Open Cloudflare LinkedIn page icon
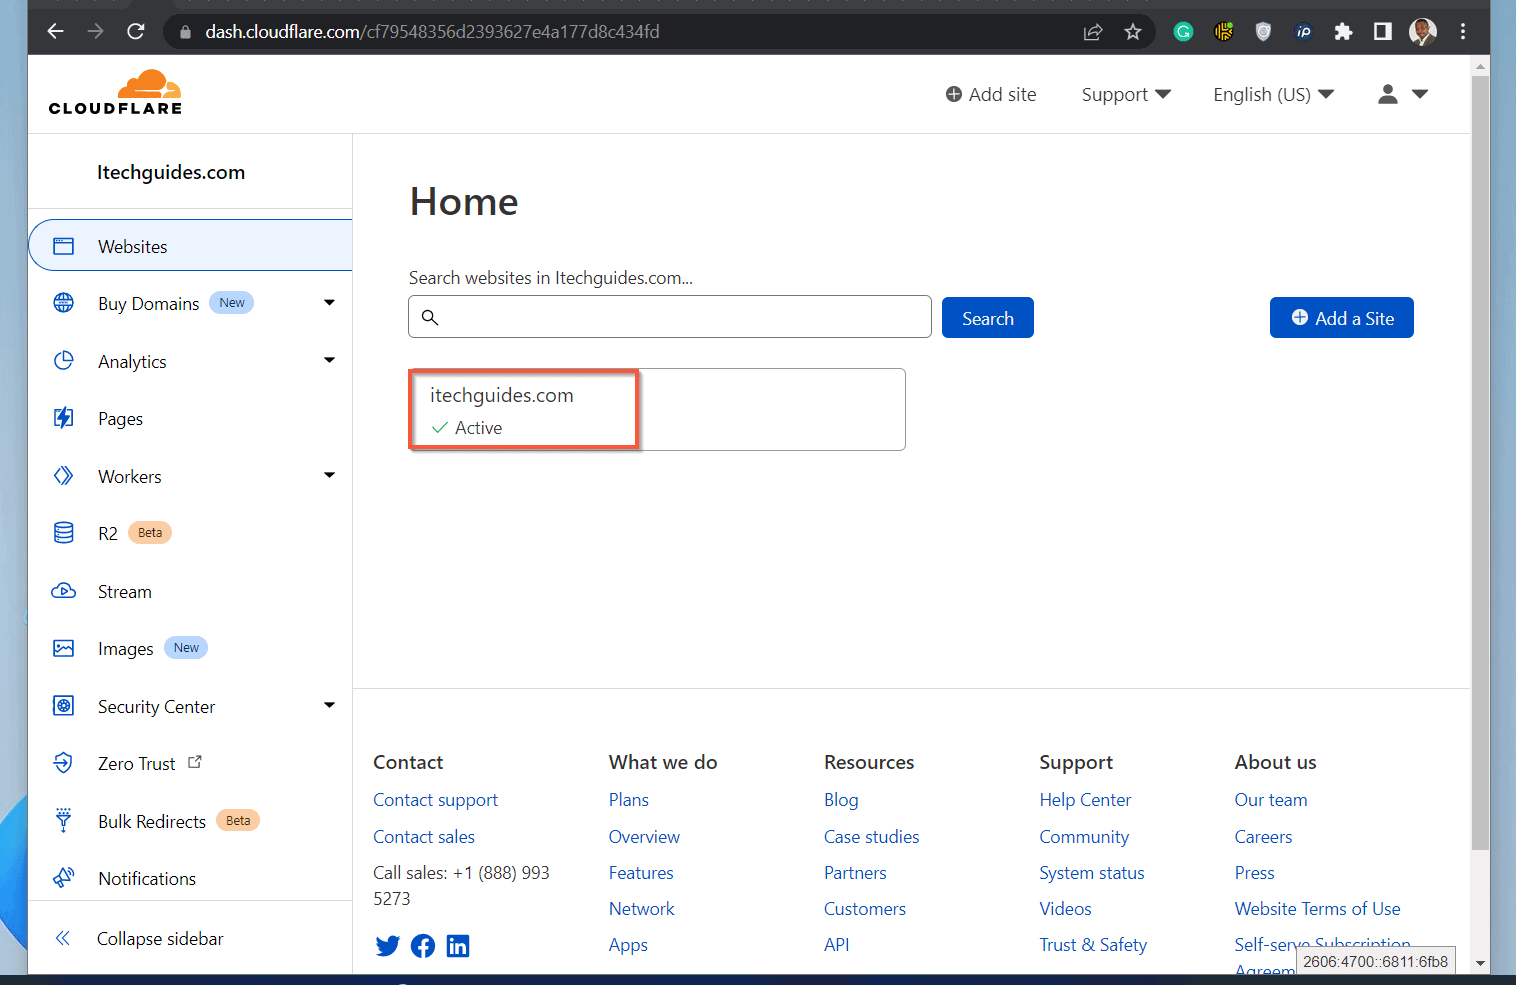This screenshot has height=985, width=1516. coord(458,946)
